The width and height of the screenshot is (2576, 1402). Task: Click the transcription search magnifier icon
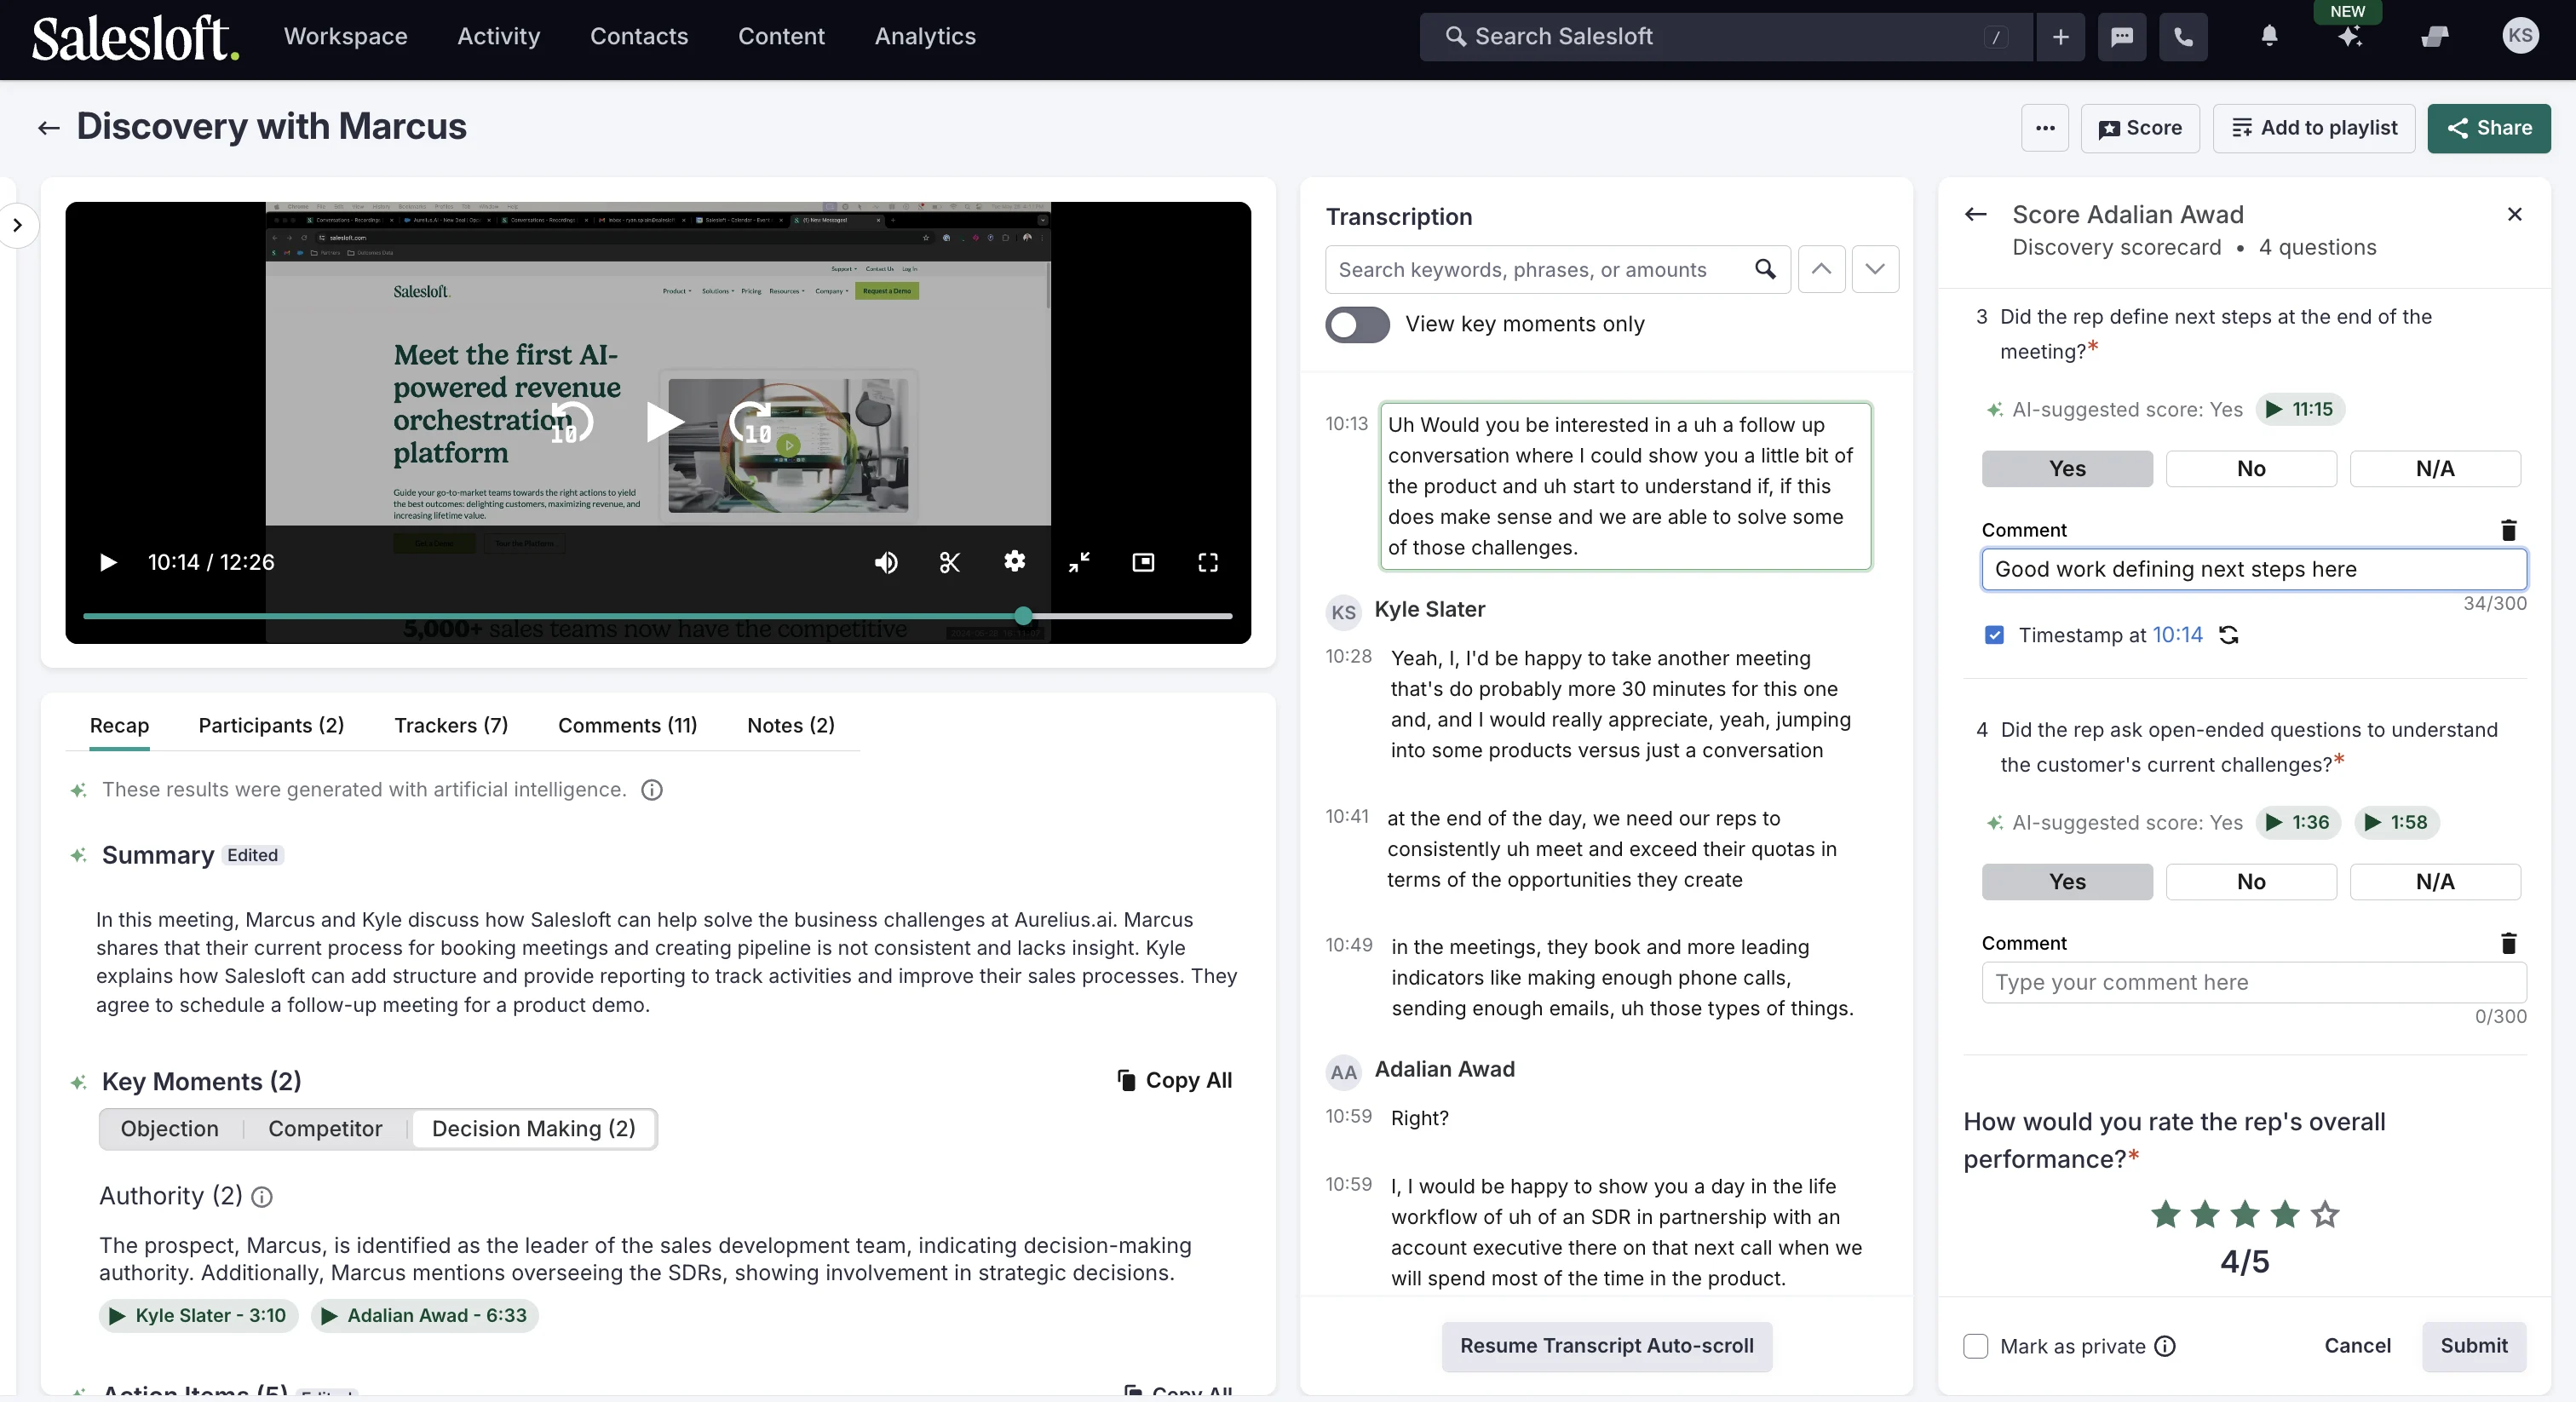(x=1765, y=269)
